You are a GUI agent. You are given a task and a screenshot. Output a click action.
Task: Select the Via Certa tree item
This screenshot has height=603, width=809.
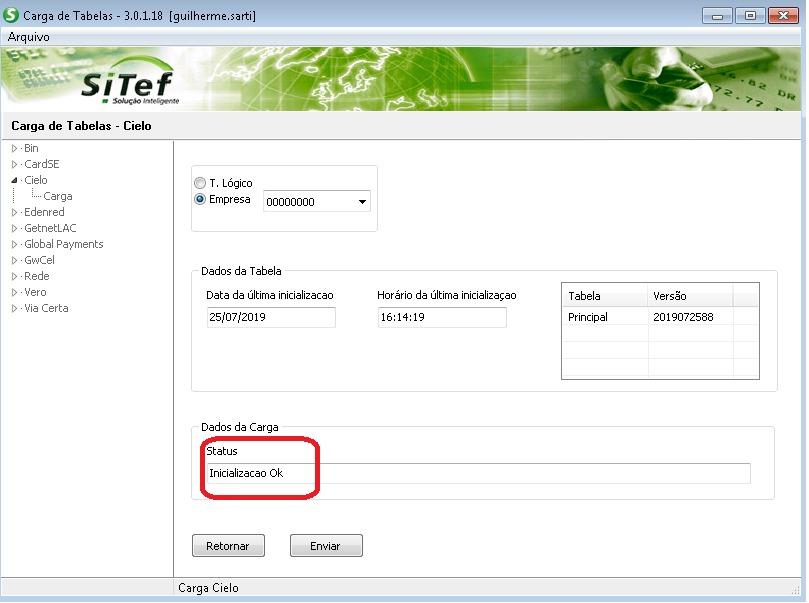click(46, 308)
